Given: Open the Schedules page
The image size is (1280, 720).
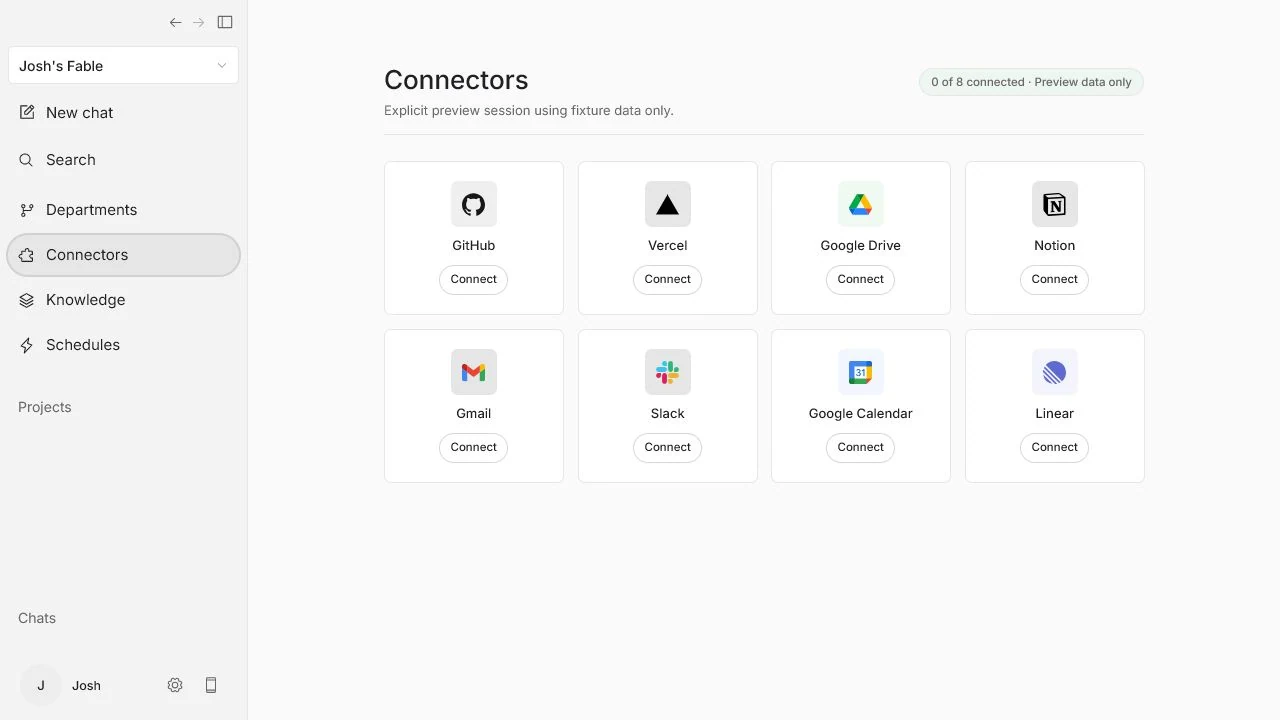Looking at the screenshot, I should 123,344.
